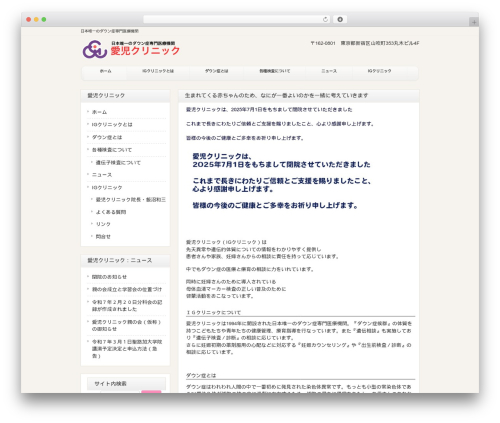500x423 pixels.
Task: Open 親の会成立と学習会の位置づけ news item
Action: coord(127,289)
